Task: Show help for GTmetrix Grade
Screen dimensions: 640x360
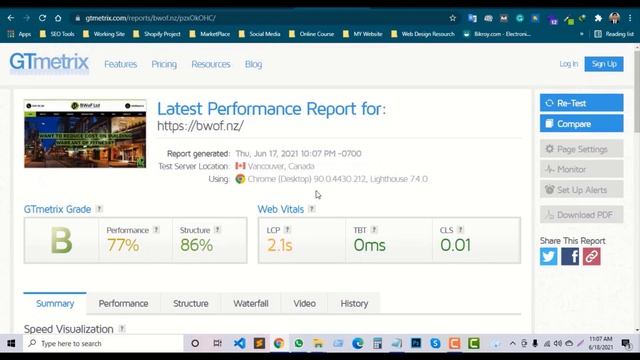Action: (x=99, y=209)
